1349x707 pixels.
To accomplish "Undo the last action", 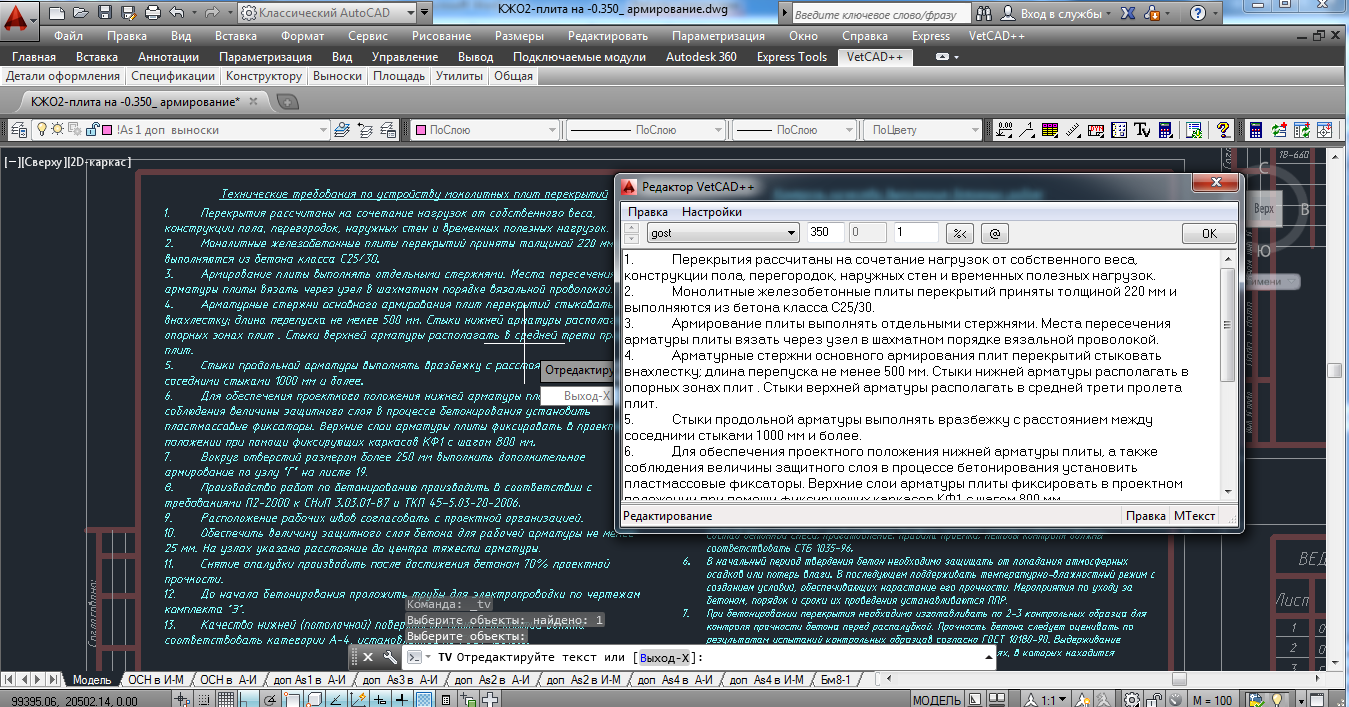I will coord(177,13).
